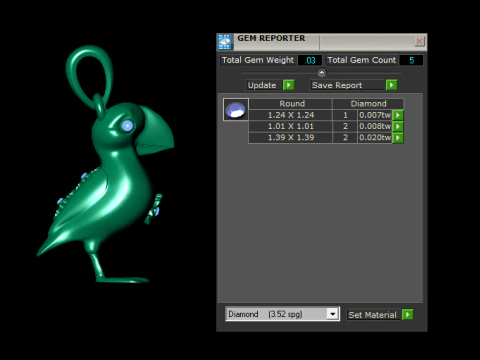
Task: Click the 0.007tw weight cell
Action: tap(375, 115)
